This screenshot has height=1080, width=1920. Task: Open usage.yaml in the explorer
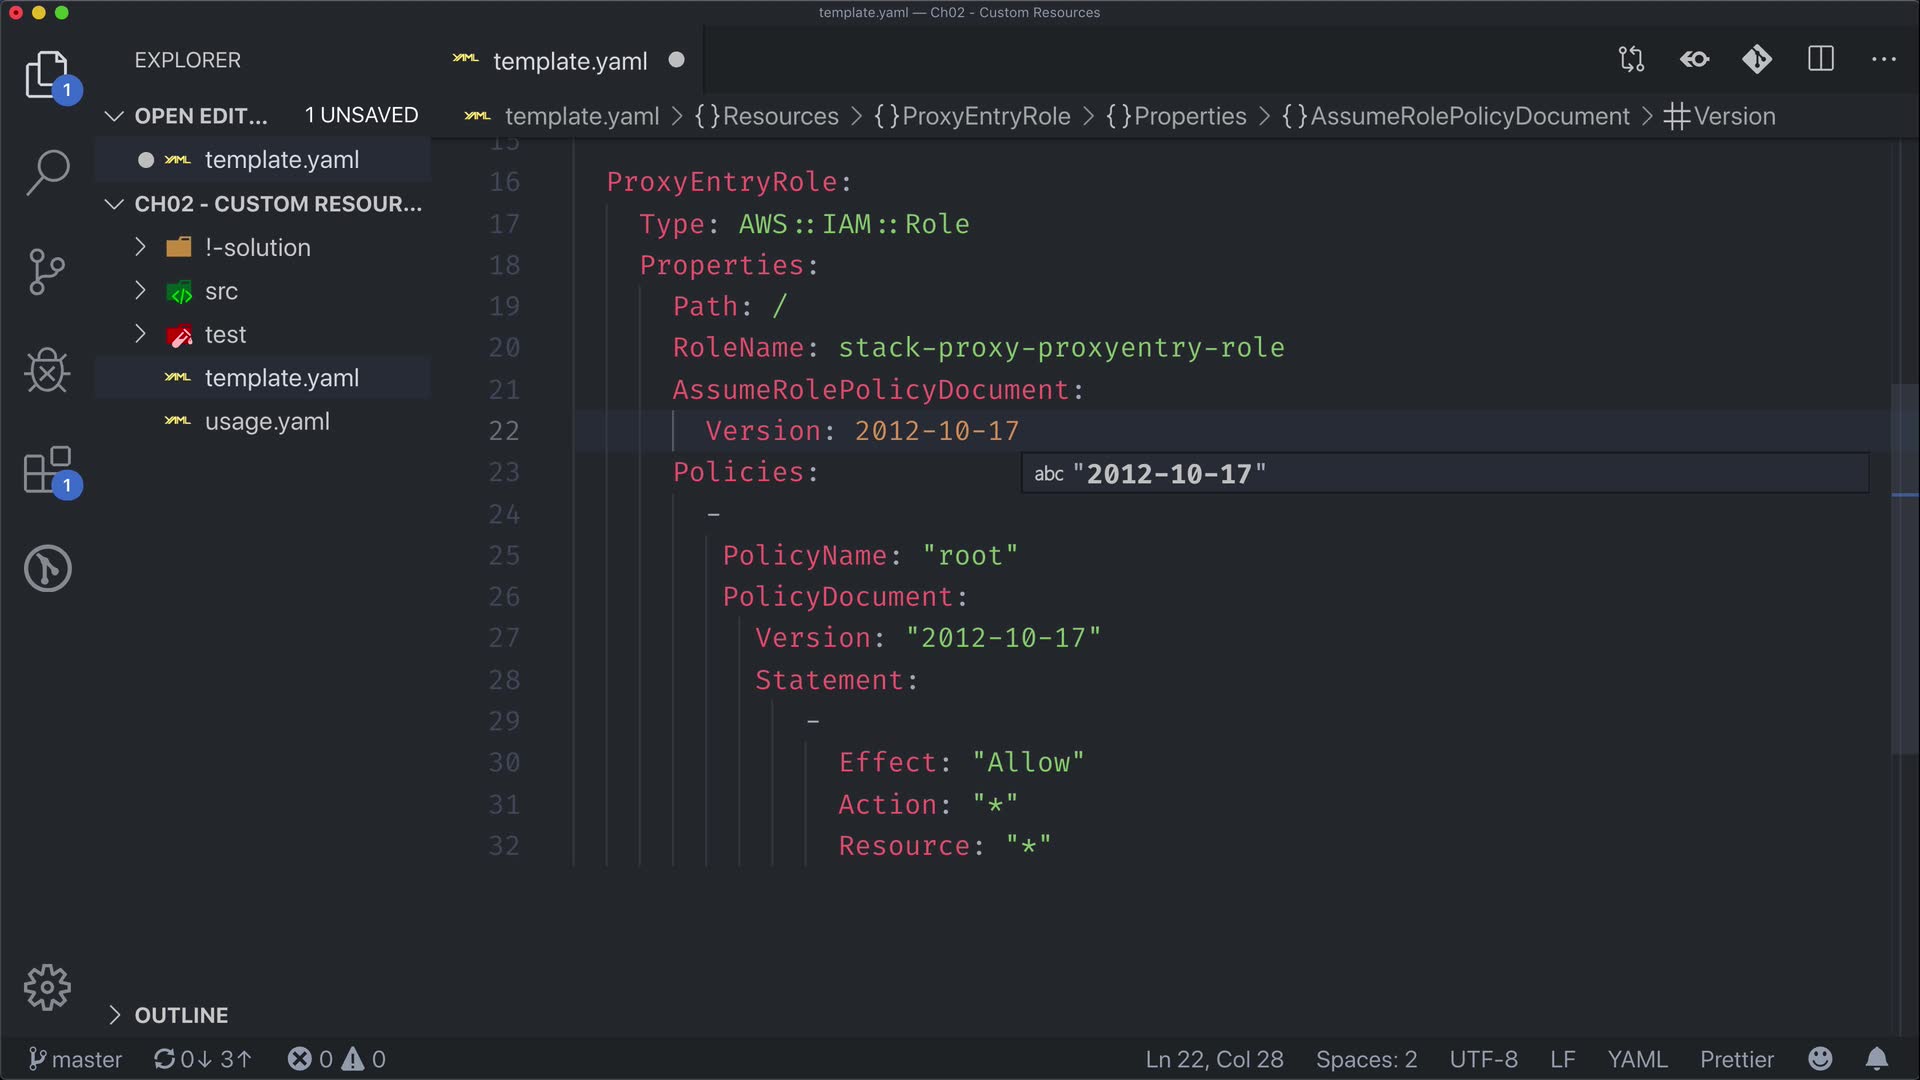tap(266, 421)
